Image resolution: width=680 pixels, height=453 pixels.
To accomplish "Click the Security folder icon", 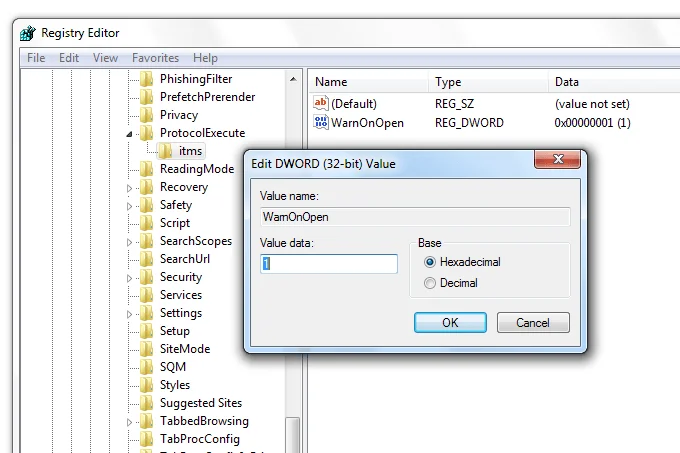I will pyautogui.click(x=147, y=277).
